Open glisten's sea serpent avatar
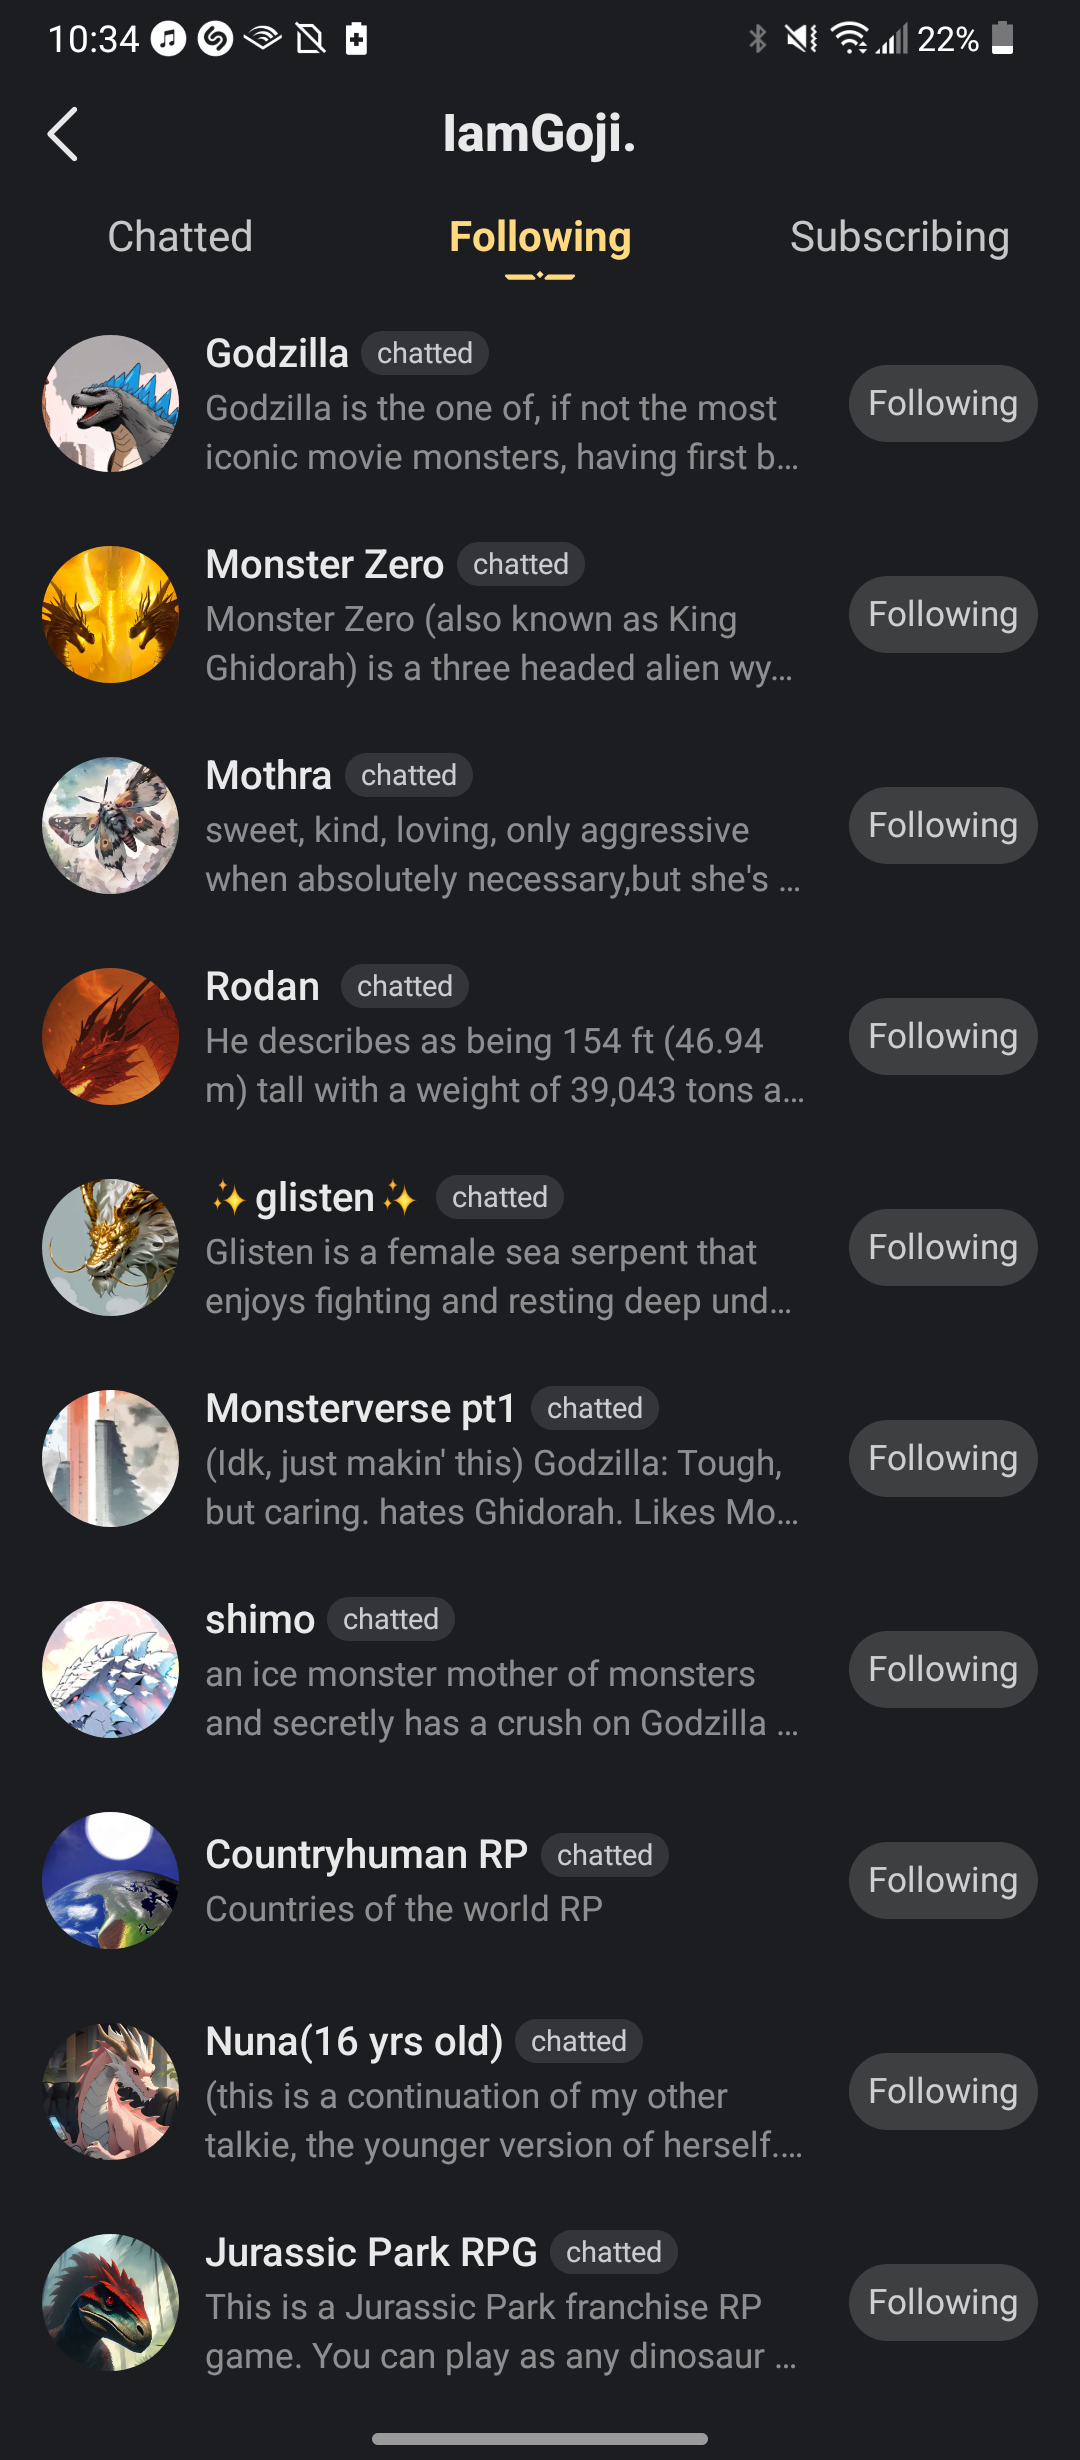1080x2460 pixels. 111,1248
